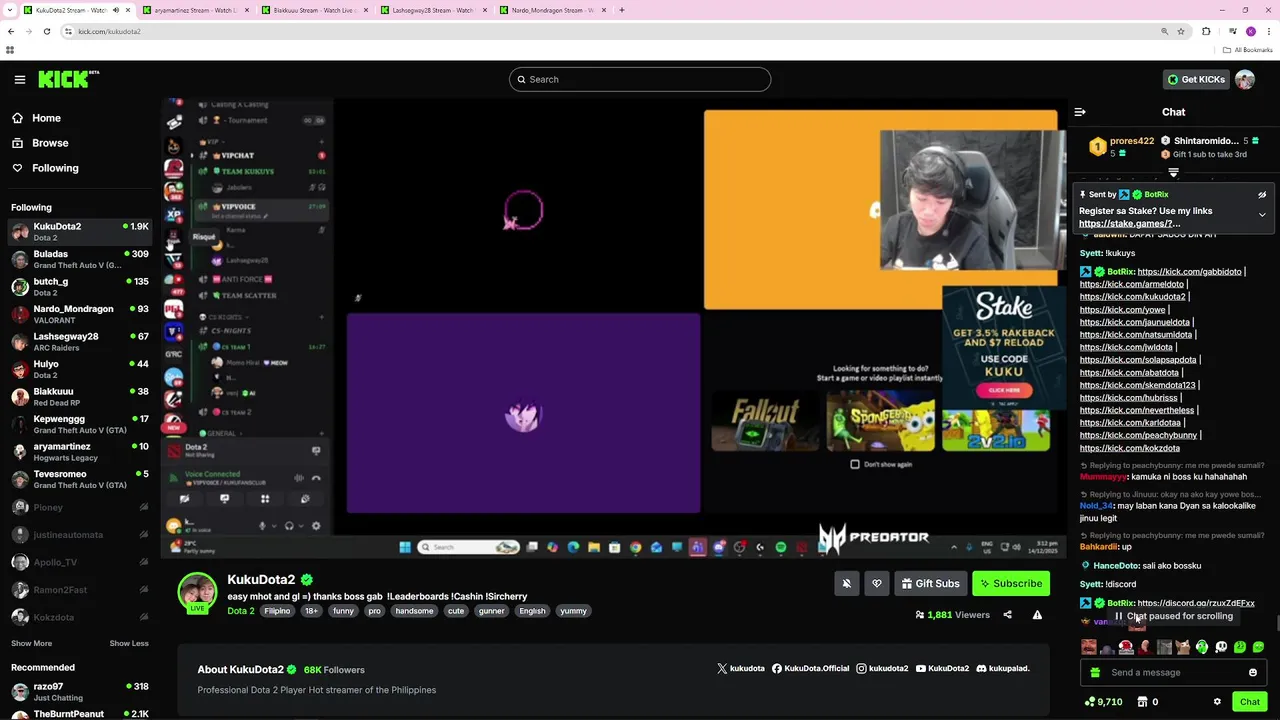The image size is (1280, 720).
Task: Hide the pinned BotRix message
Action: click(x=1262, y=195)
